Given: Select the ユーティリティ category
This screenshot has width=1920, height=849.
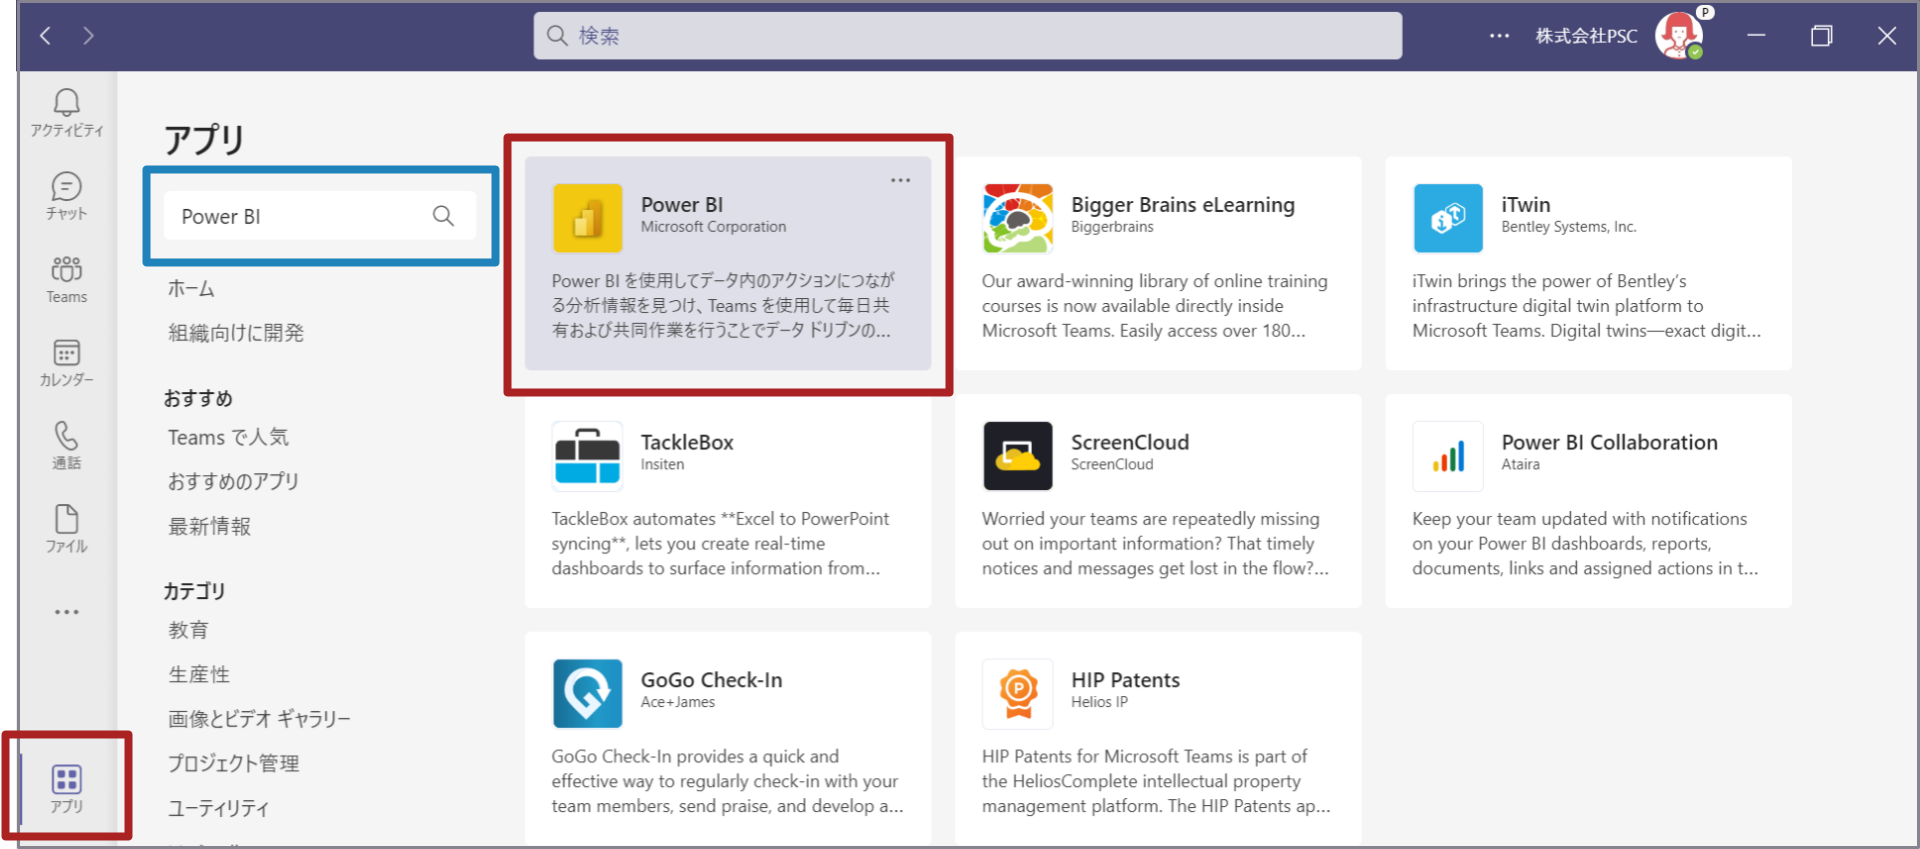Looking at the screenshot, I should tap(219, 808).
